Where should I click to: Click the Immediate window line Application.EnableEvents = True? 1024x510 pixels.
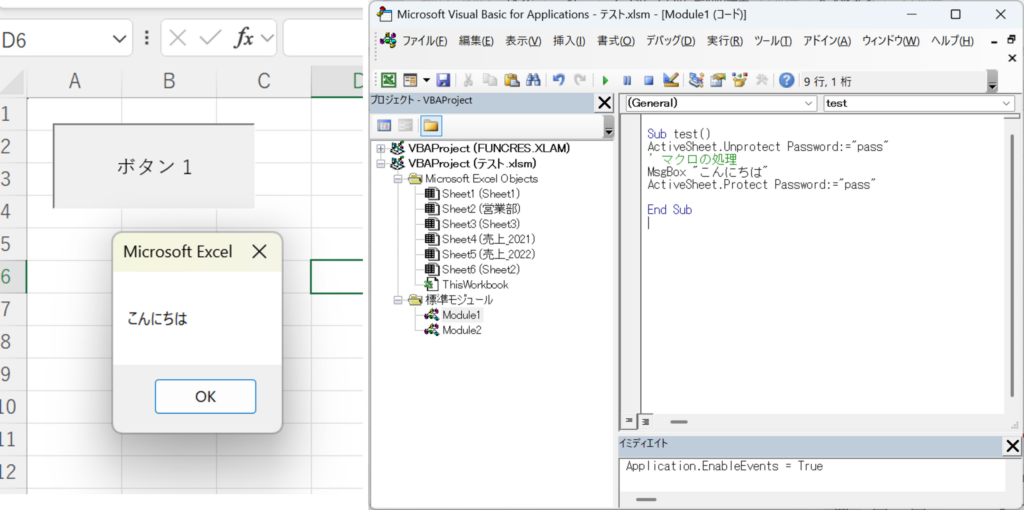point(724,466)
